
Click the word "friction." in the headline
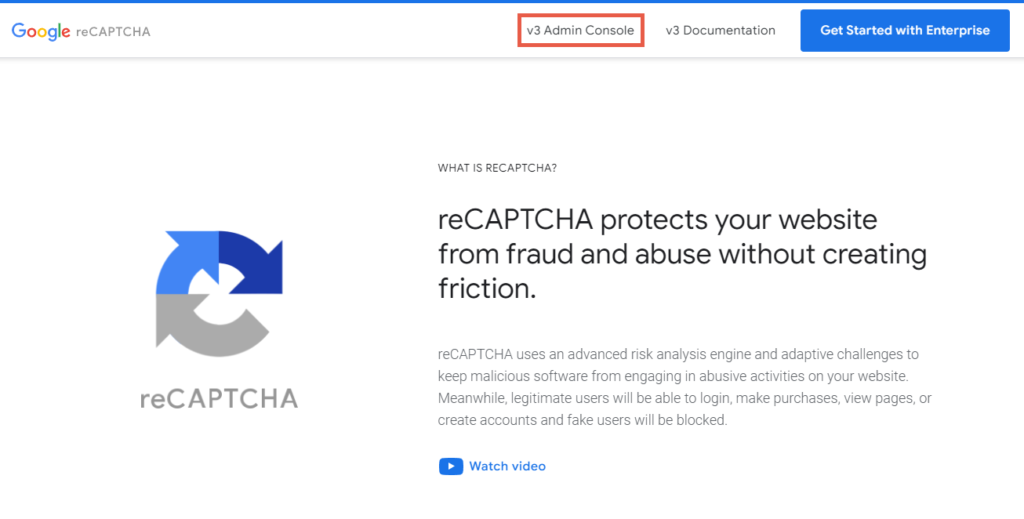click(x=487, y=288)
